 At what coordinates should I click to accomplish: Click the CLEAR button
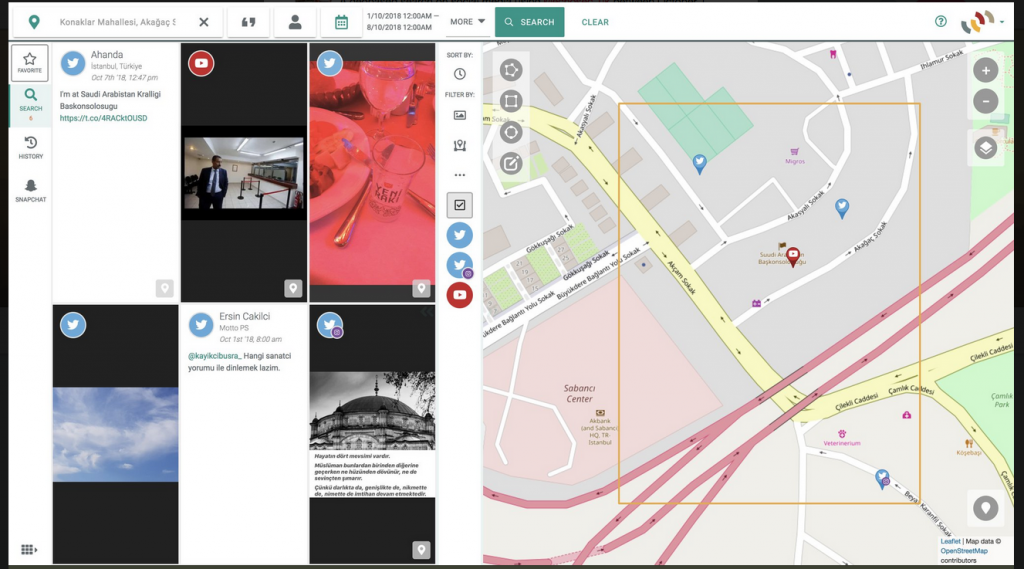[x=595, y=22]
